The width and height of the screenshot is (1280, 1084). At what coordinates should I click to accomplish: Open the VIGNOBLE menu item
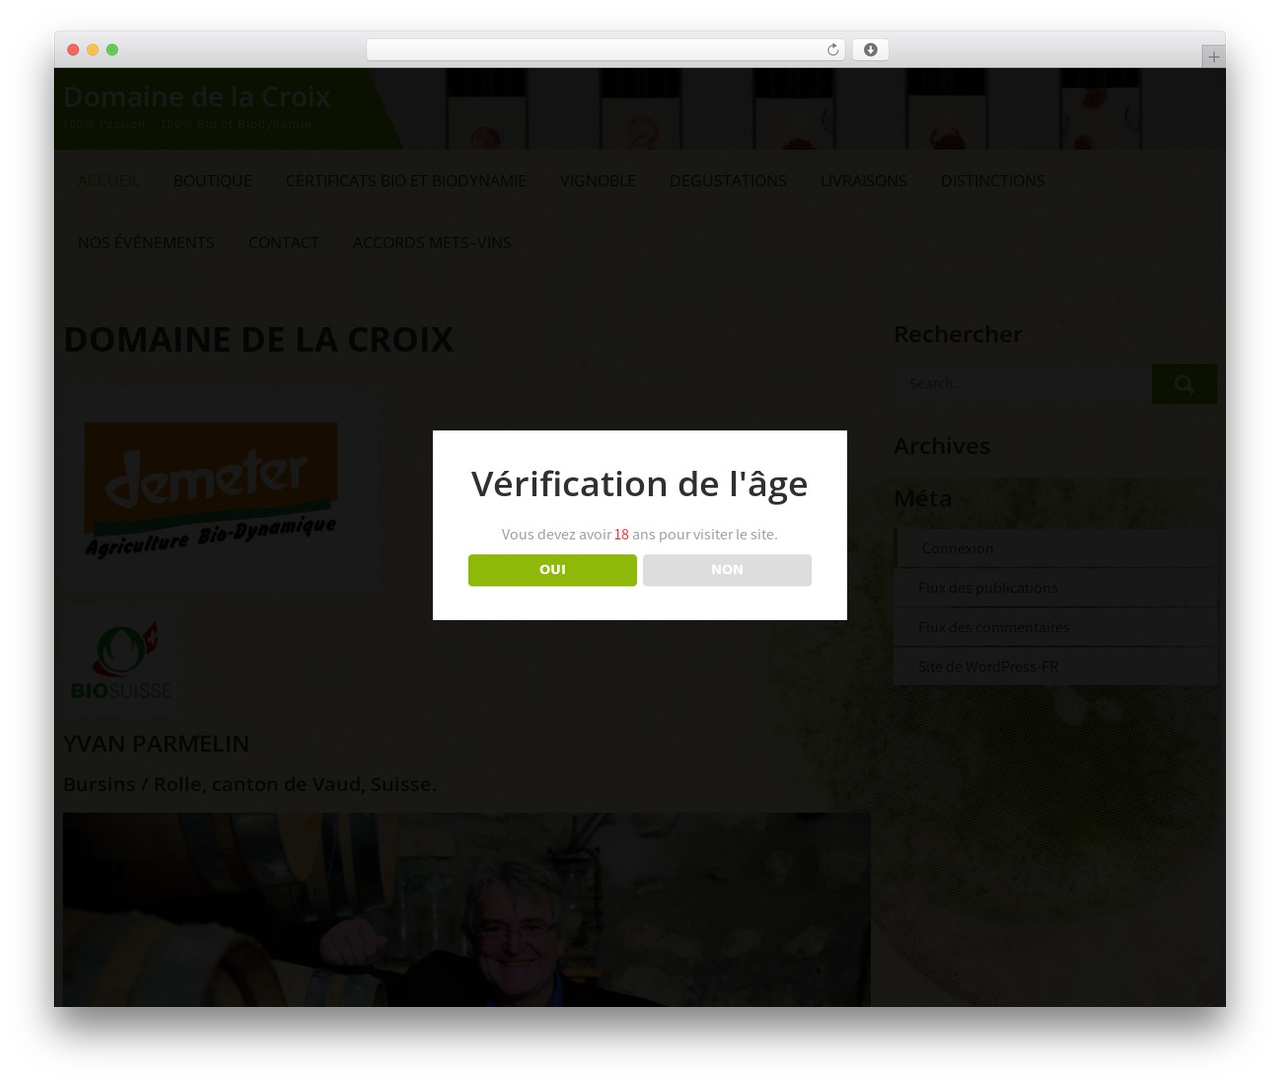pyautogui.click(x=598, y=181)
